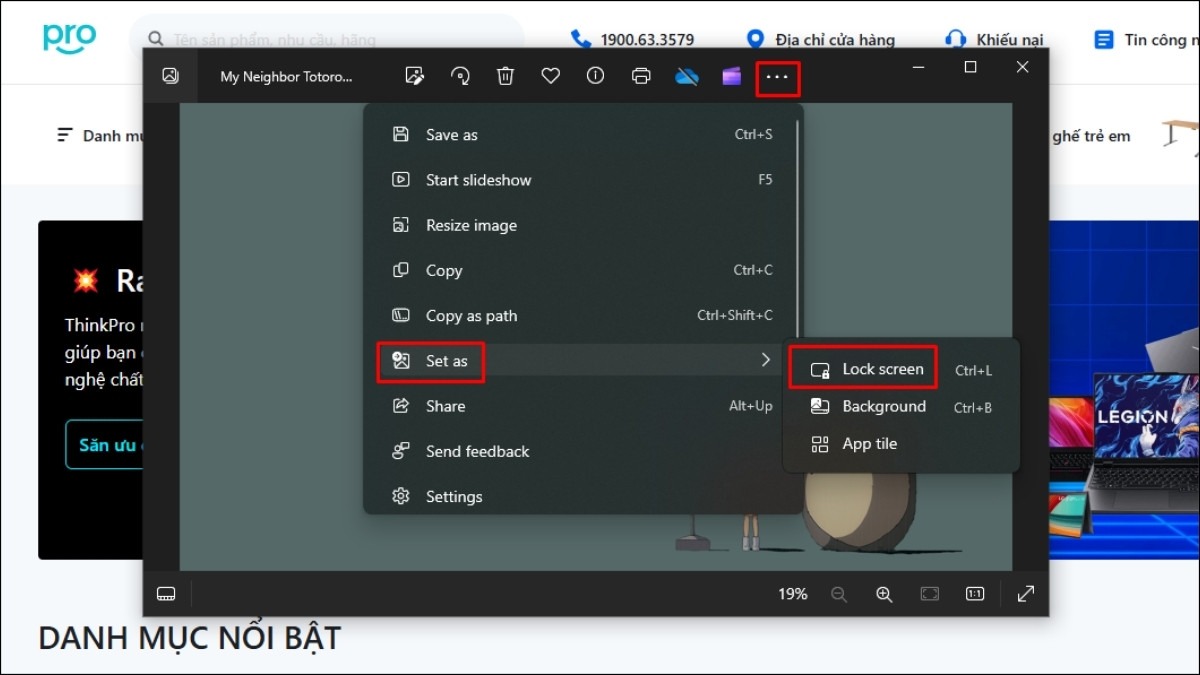Select Send feedback in the menu
The height and width of the screenshot is (675, 1200).
[x=583, y=451]
